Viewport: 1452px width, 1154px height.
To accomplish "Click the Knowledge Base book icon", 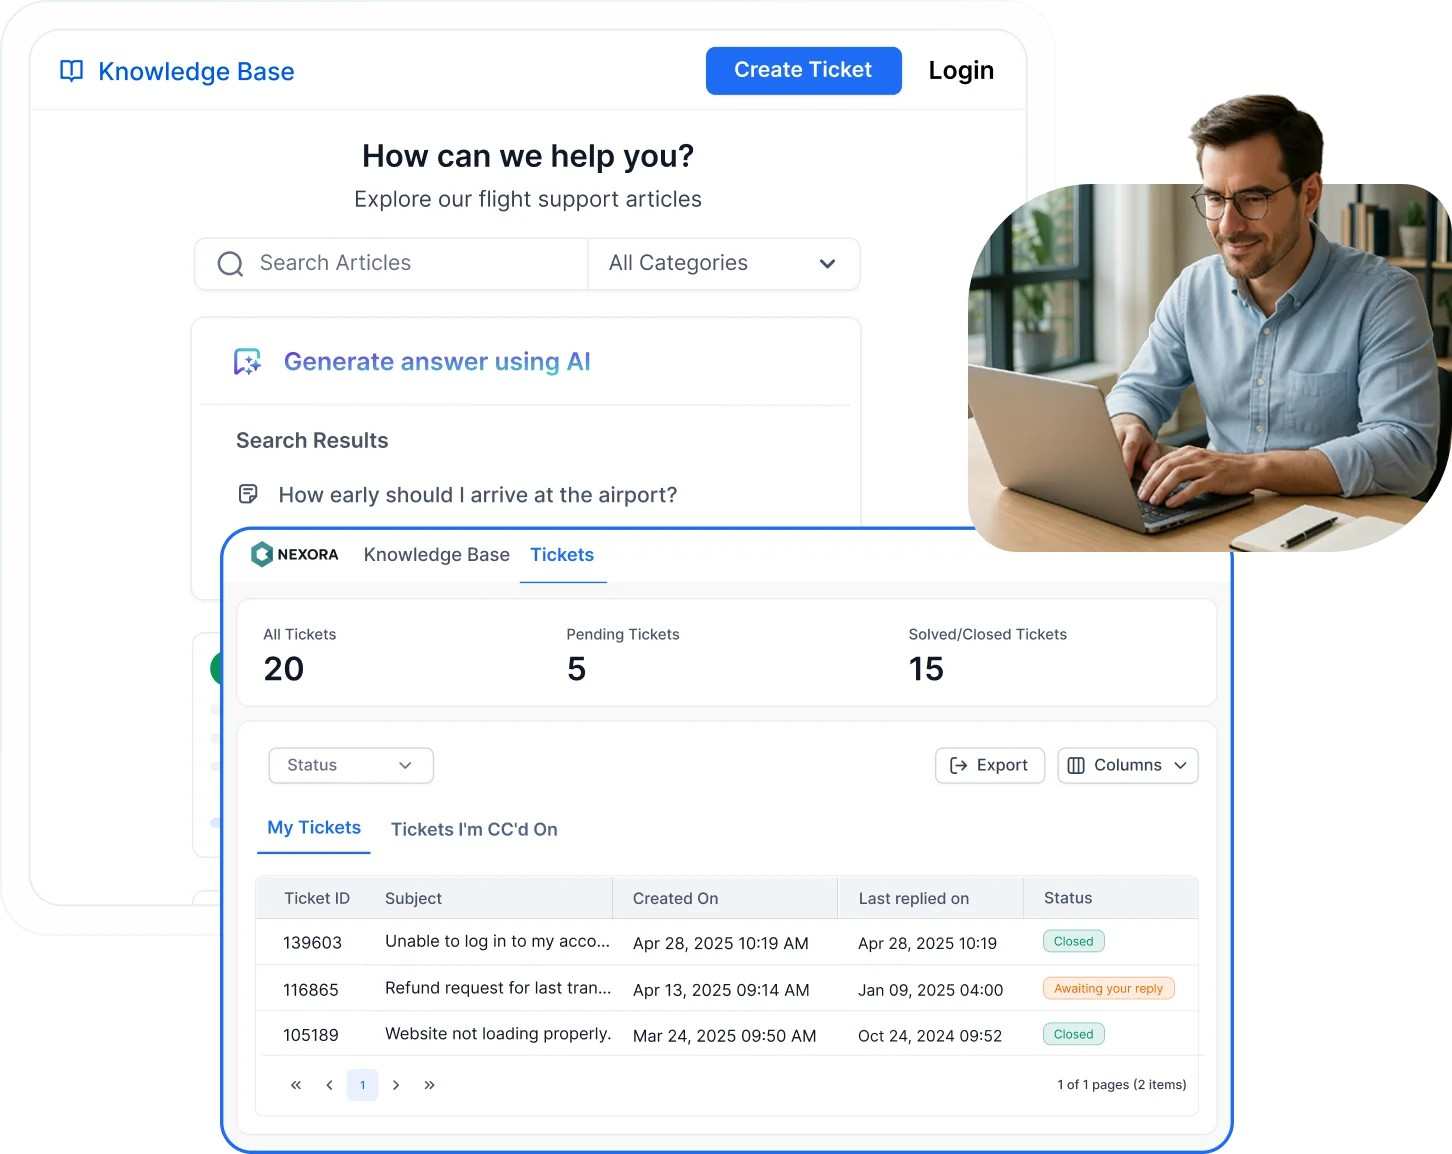I will point(72,71).
